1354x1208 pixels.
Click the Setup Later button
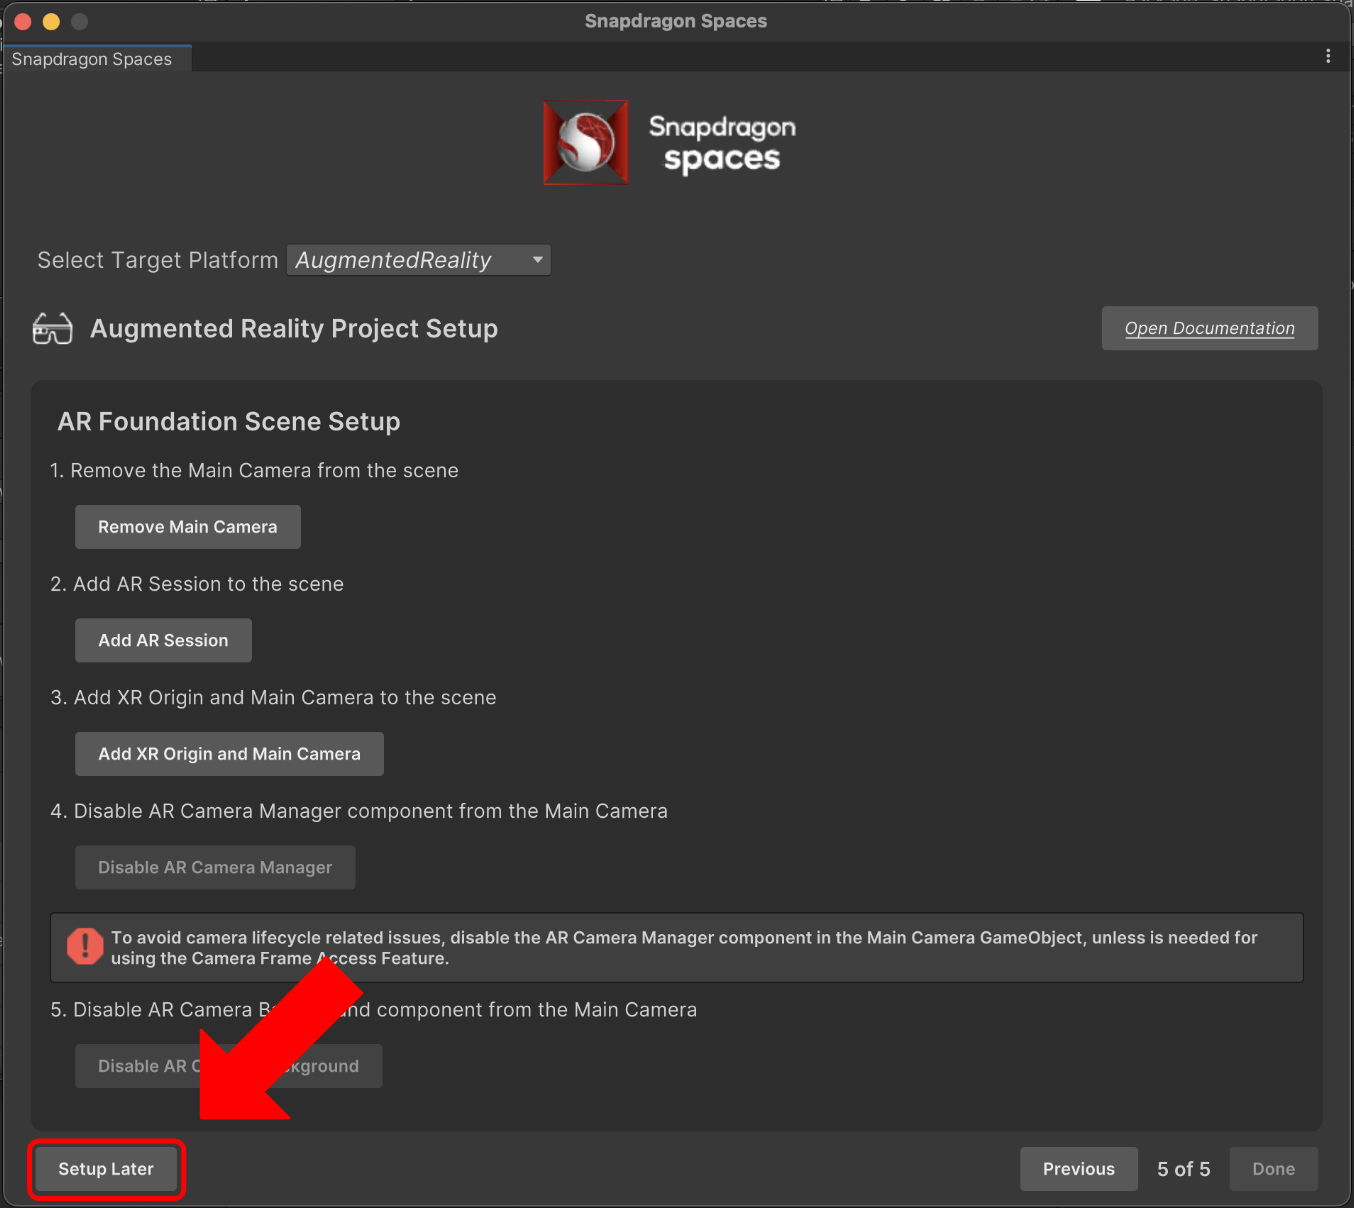point(106,1169)
